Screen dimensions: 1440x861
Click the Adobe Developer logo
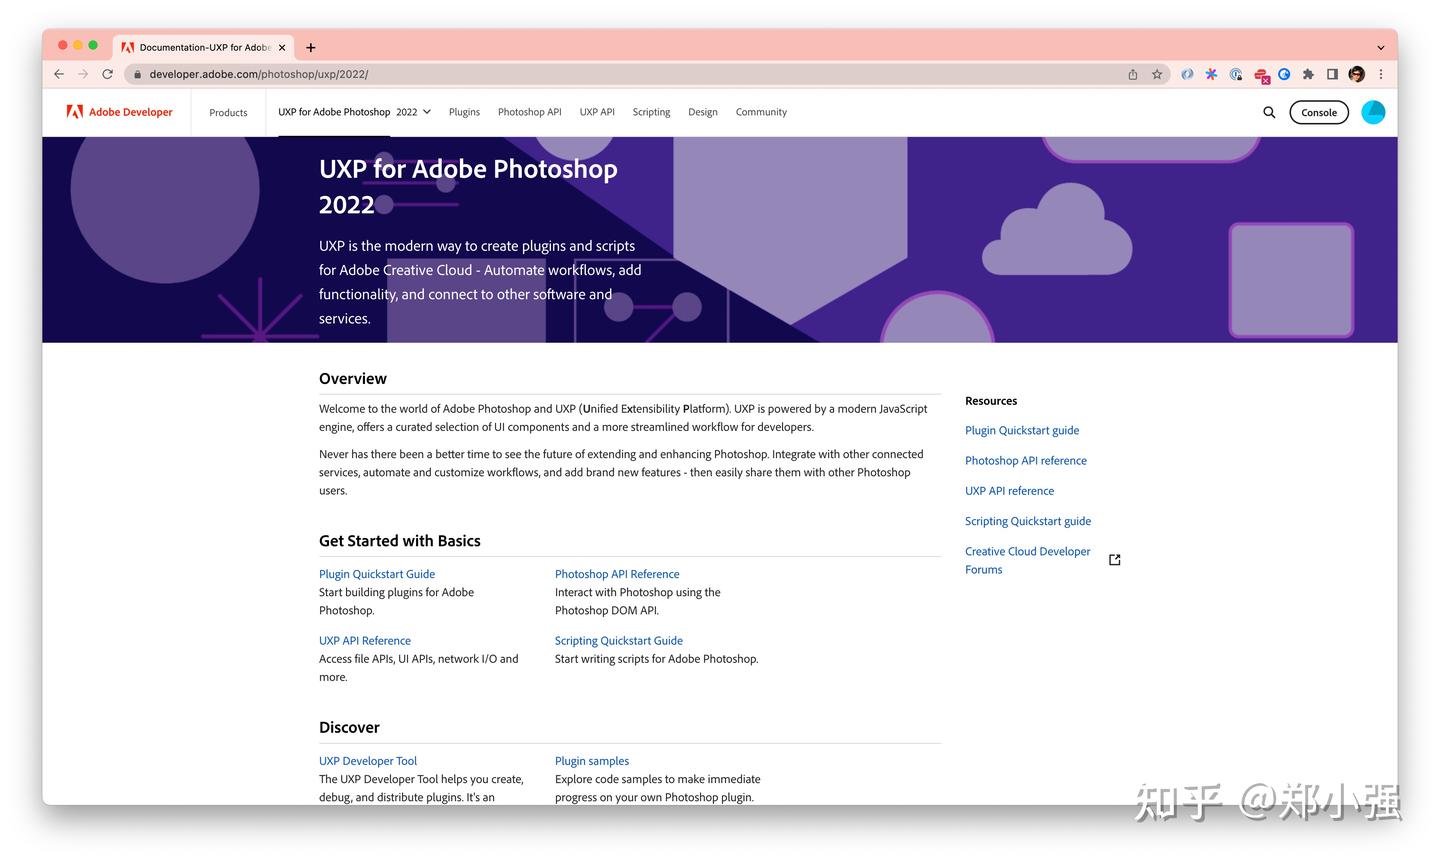(x=117, y=112)
